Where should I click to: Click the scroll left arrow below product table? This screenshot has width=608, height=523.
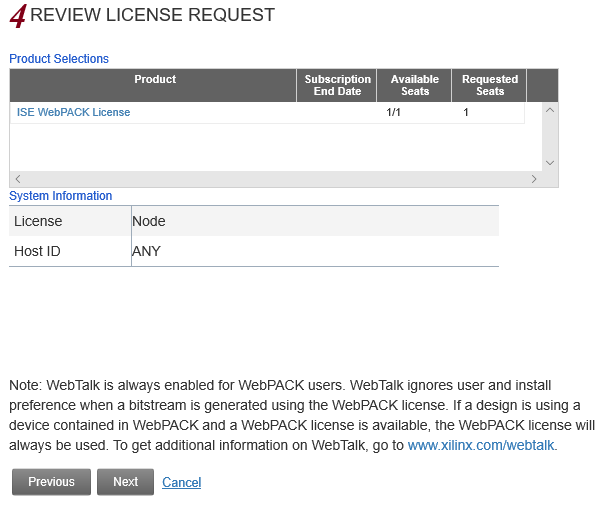pyautogui.click(x=17, y=179)
